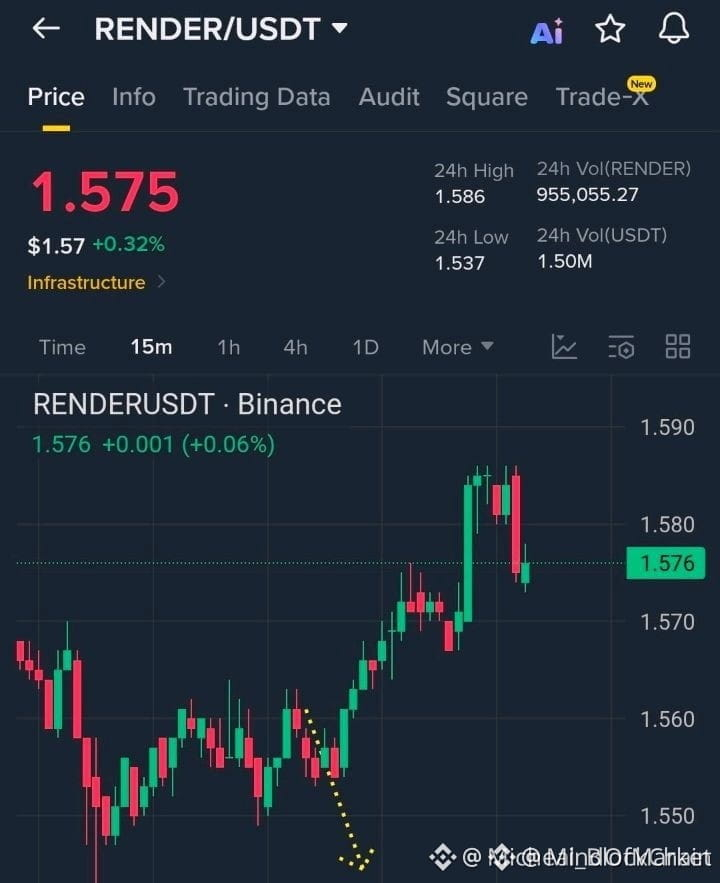
Task: Open chart indicators line-graph icon
Action: (564, 346)
